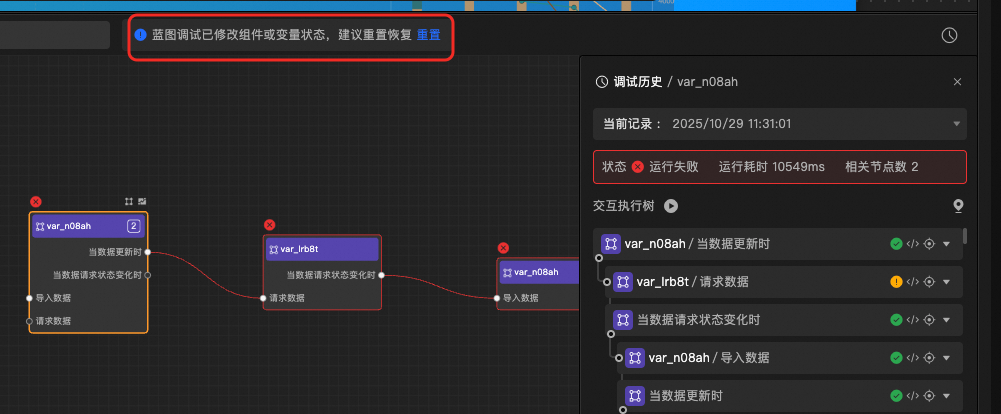Click the execution tree scrollbar thumb
The width and height of the screenshot is (1001, 414).
click(965, 237)
